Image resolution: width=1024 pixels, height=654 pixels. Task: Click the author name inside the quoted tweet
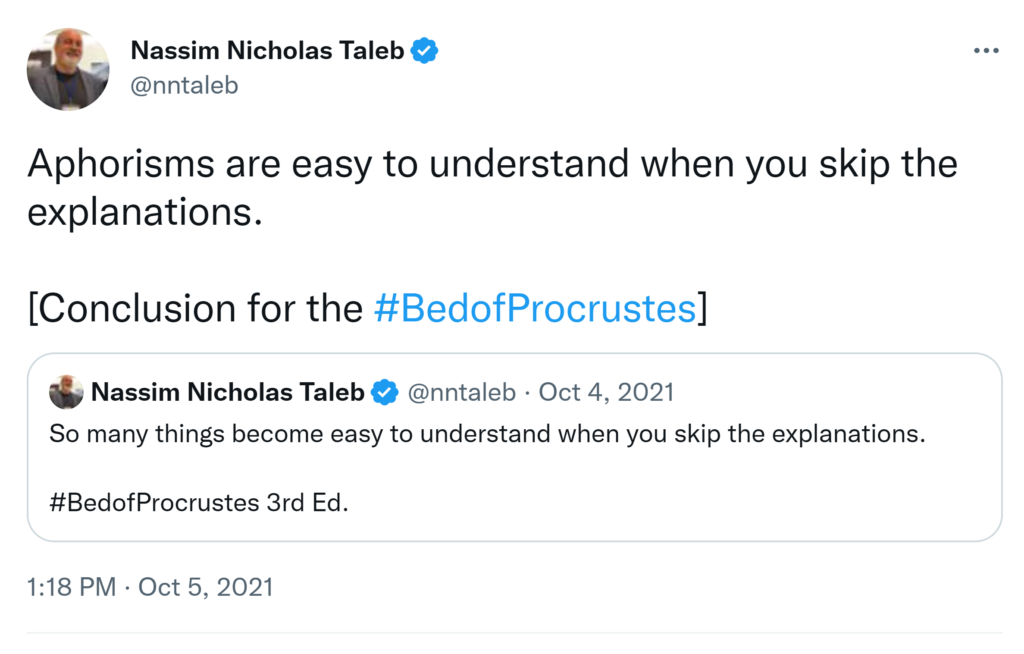(227, 393)
